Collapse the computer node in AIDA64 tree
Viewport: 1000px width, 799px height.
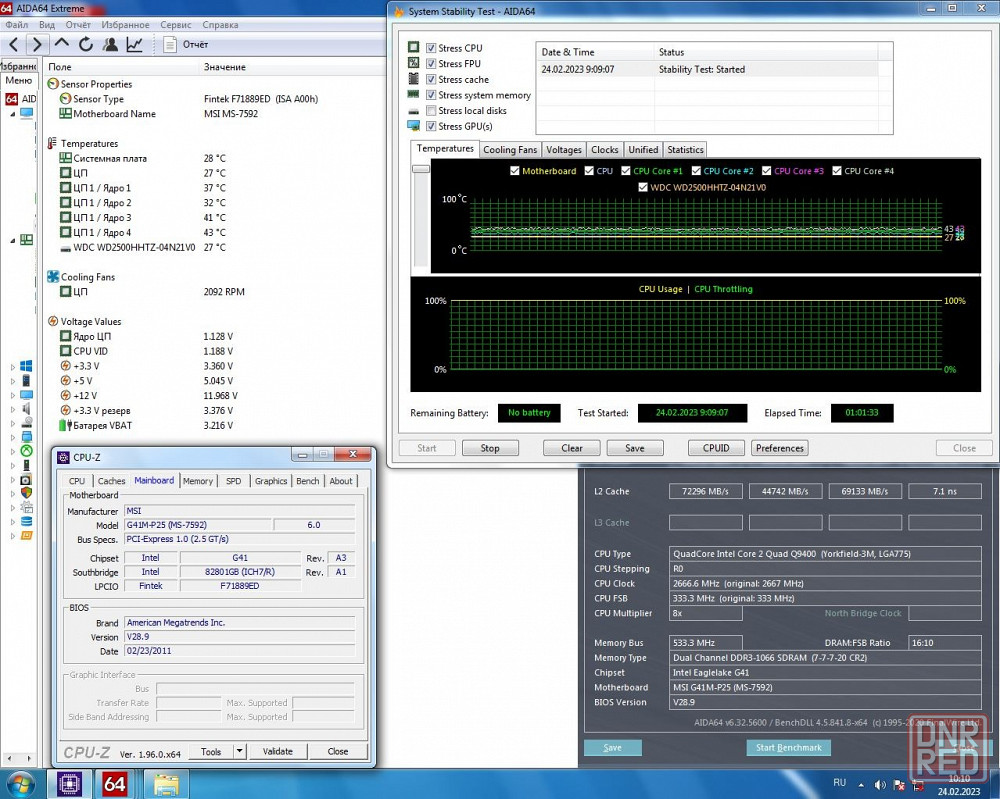(x=13, y=114)
